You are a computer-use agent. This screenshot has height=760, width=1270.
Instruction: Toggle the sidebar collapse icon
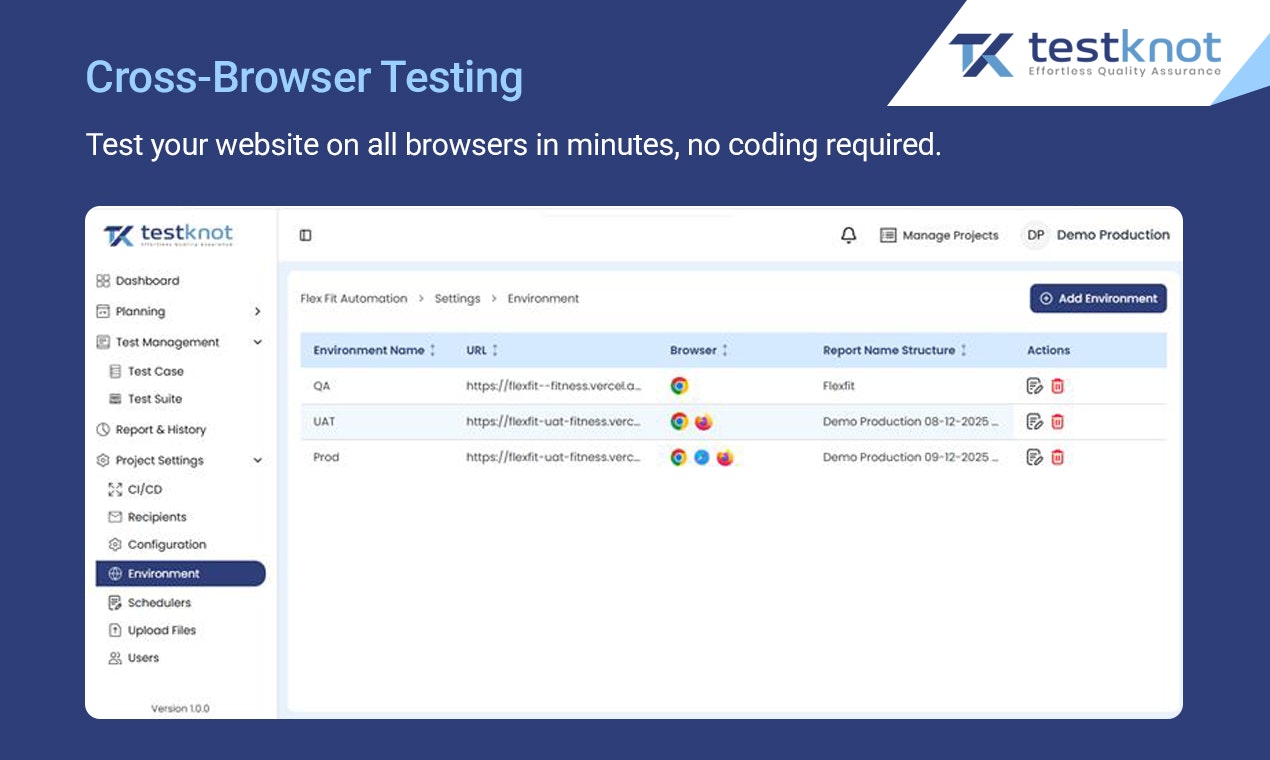[x=305, y=235]
